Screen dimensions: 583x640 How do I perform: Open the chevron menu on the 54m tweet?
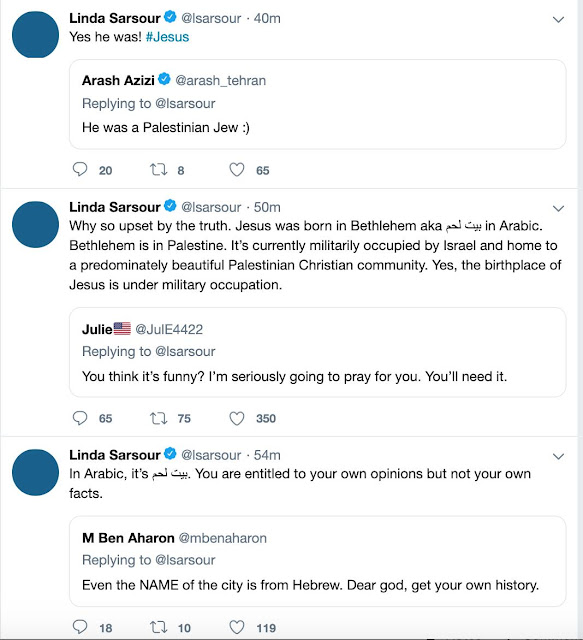558,456
